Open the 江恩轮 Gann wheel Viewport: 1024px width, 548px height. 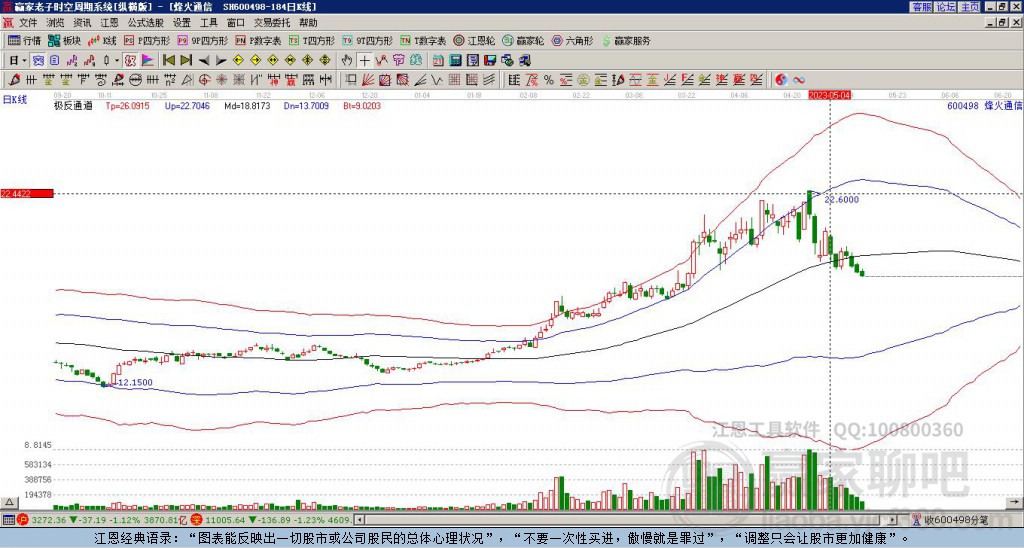pyautogui.click(x=474, y=40)
